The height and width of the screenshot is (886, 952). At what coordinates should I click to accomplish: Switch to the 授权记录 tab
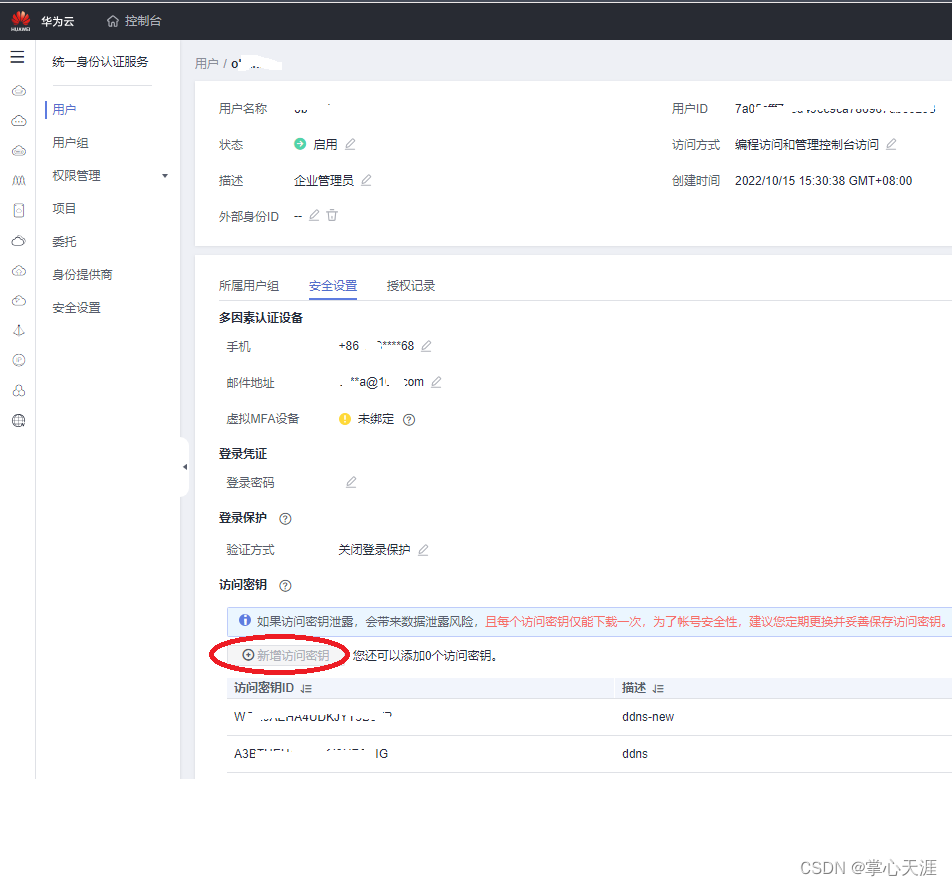click(410, 285)
